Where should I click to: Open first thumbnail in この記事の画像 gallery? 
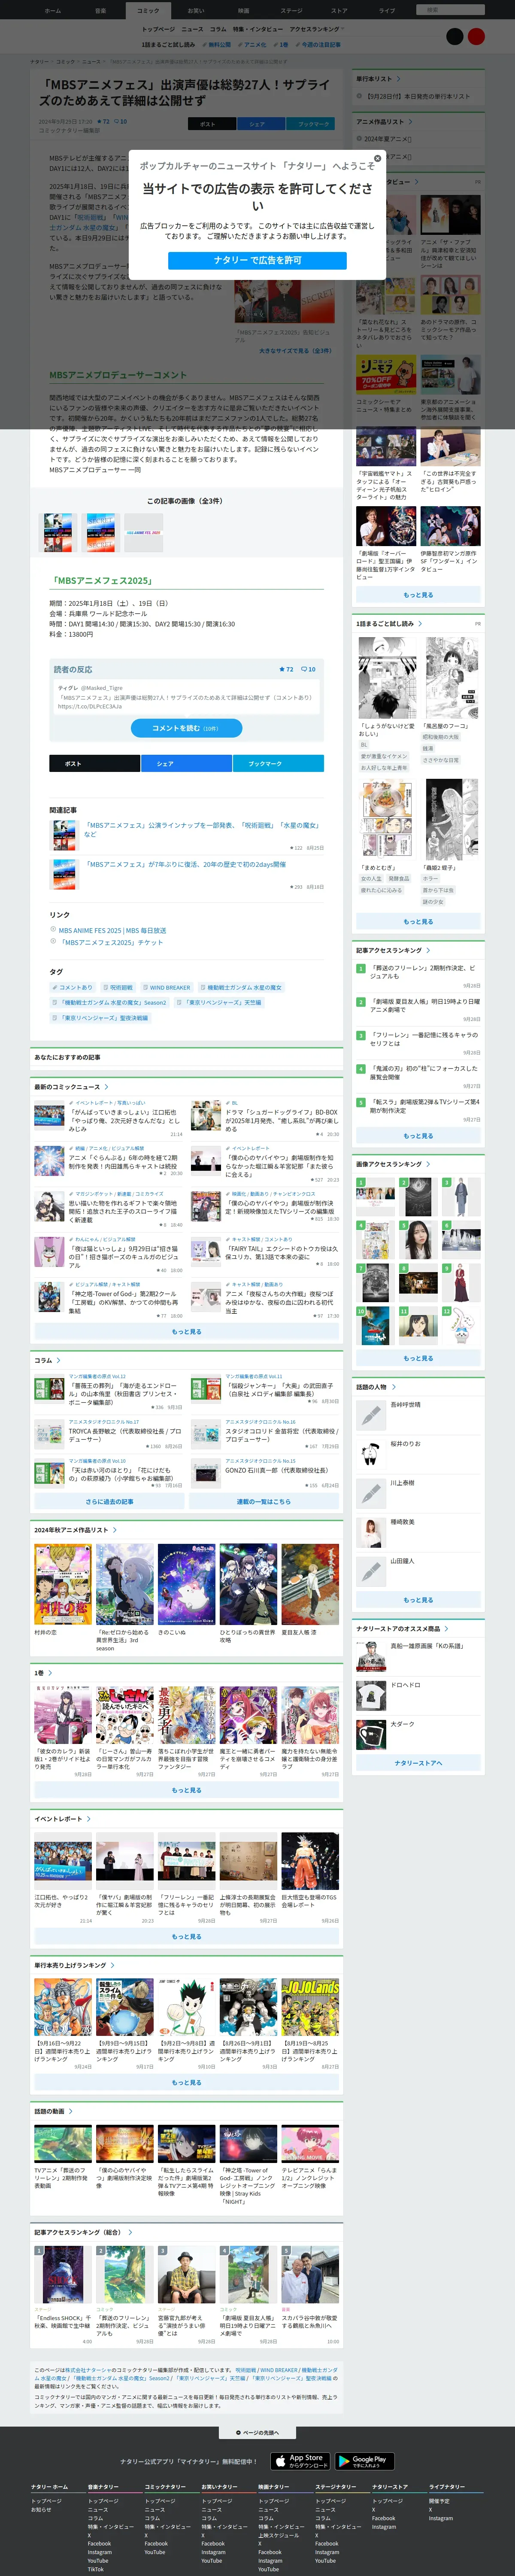(x=57, y=532)
